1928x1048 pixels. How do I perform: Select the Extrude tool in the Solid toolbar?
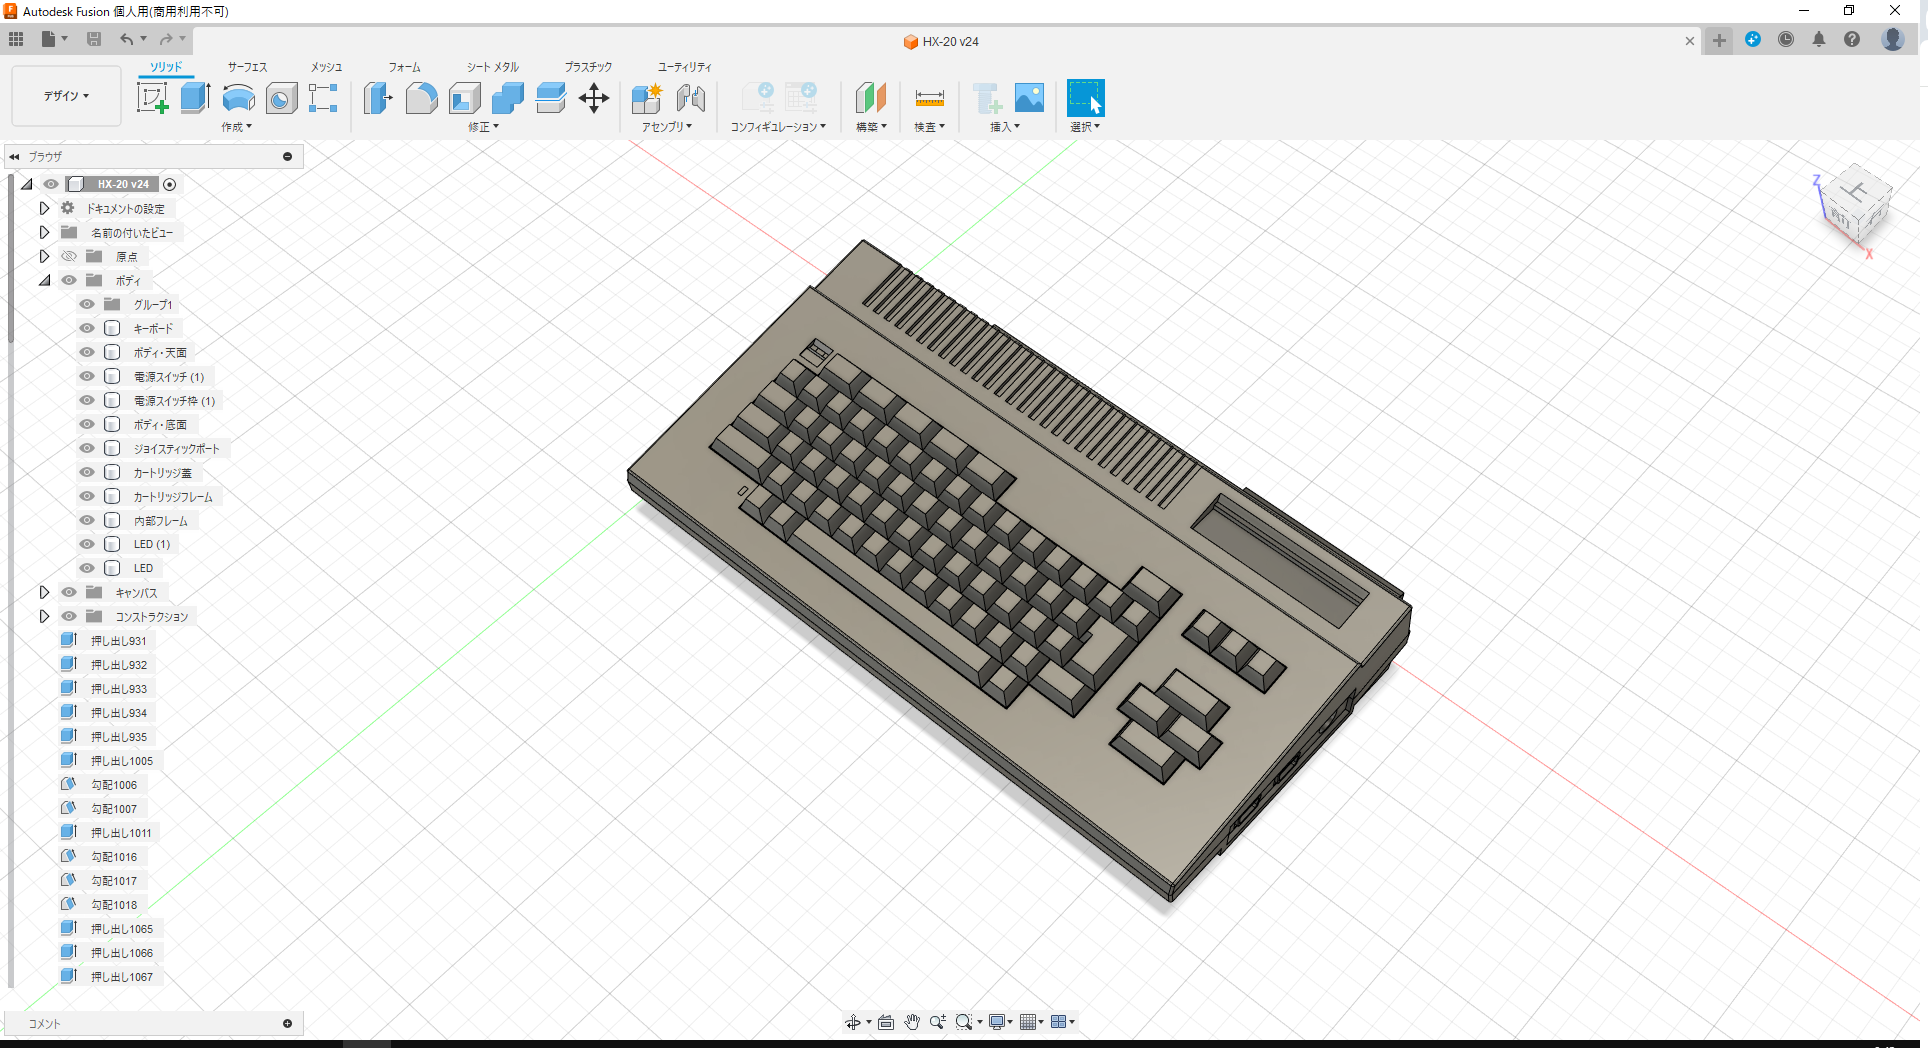[x=193, y=97]
